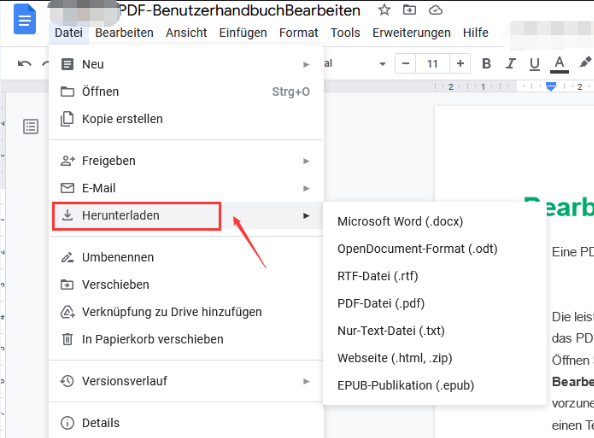The image size is (594, 438).
Task: Toggle italic formatting
Action: (x=511, y=64)
